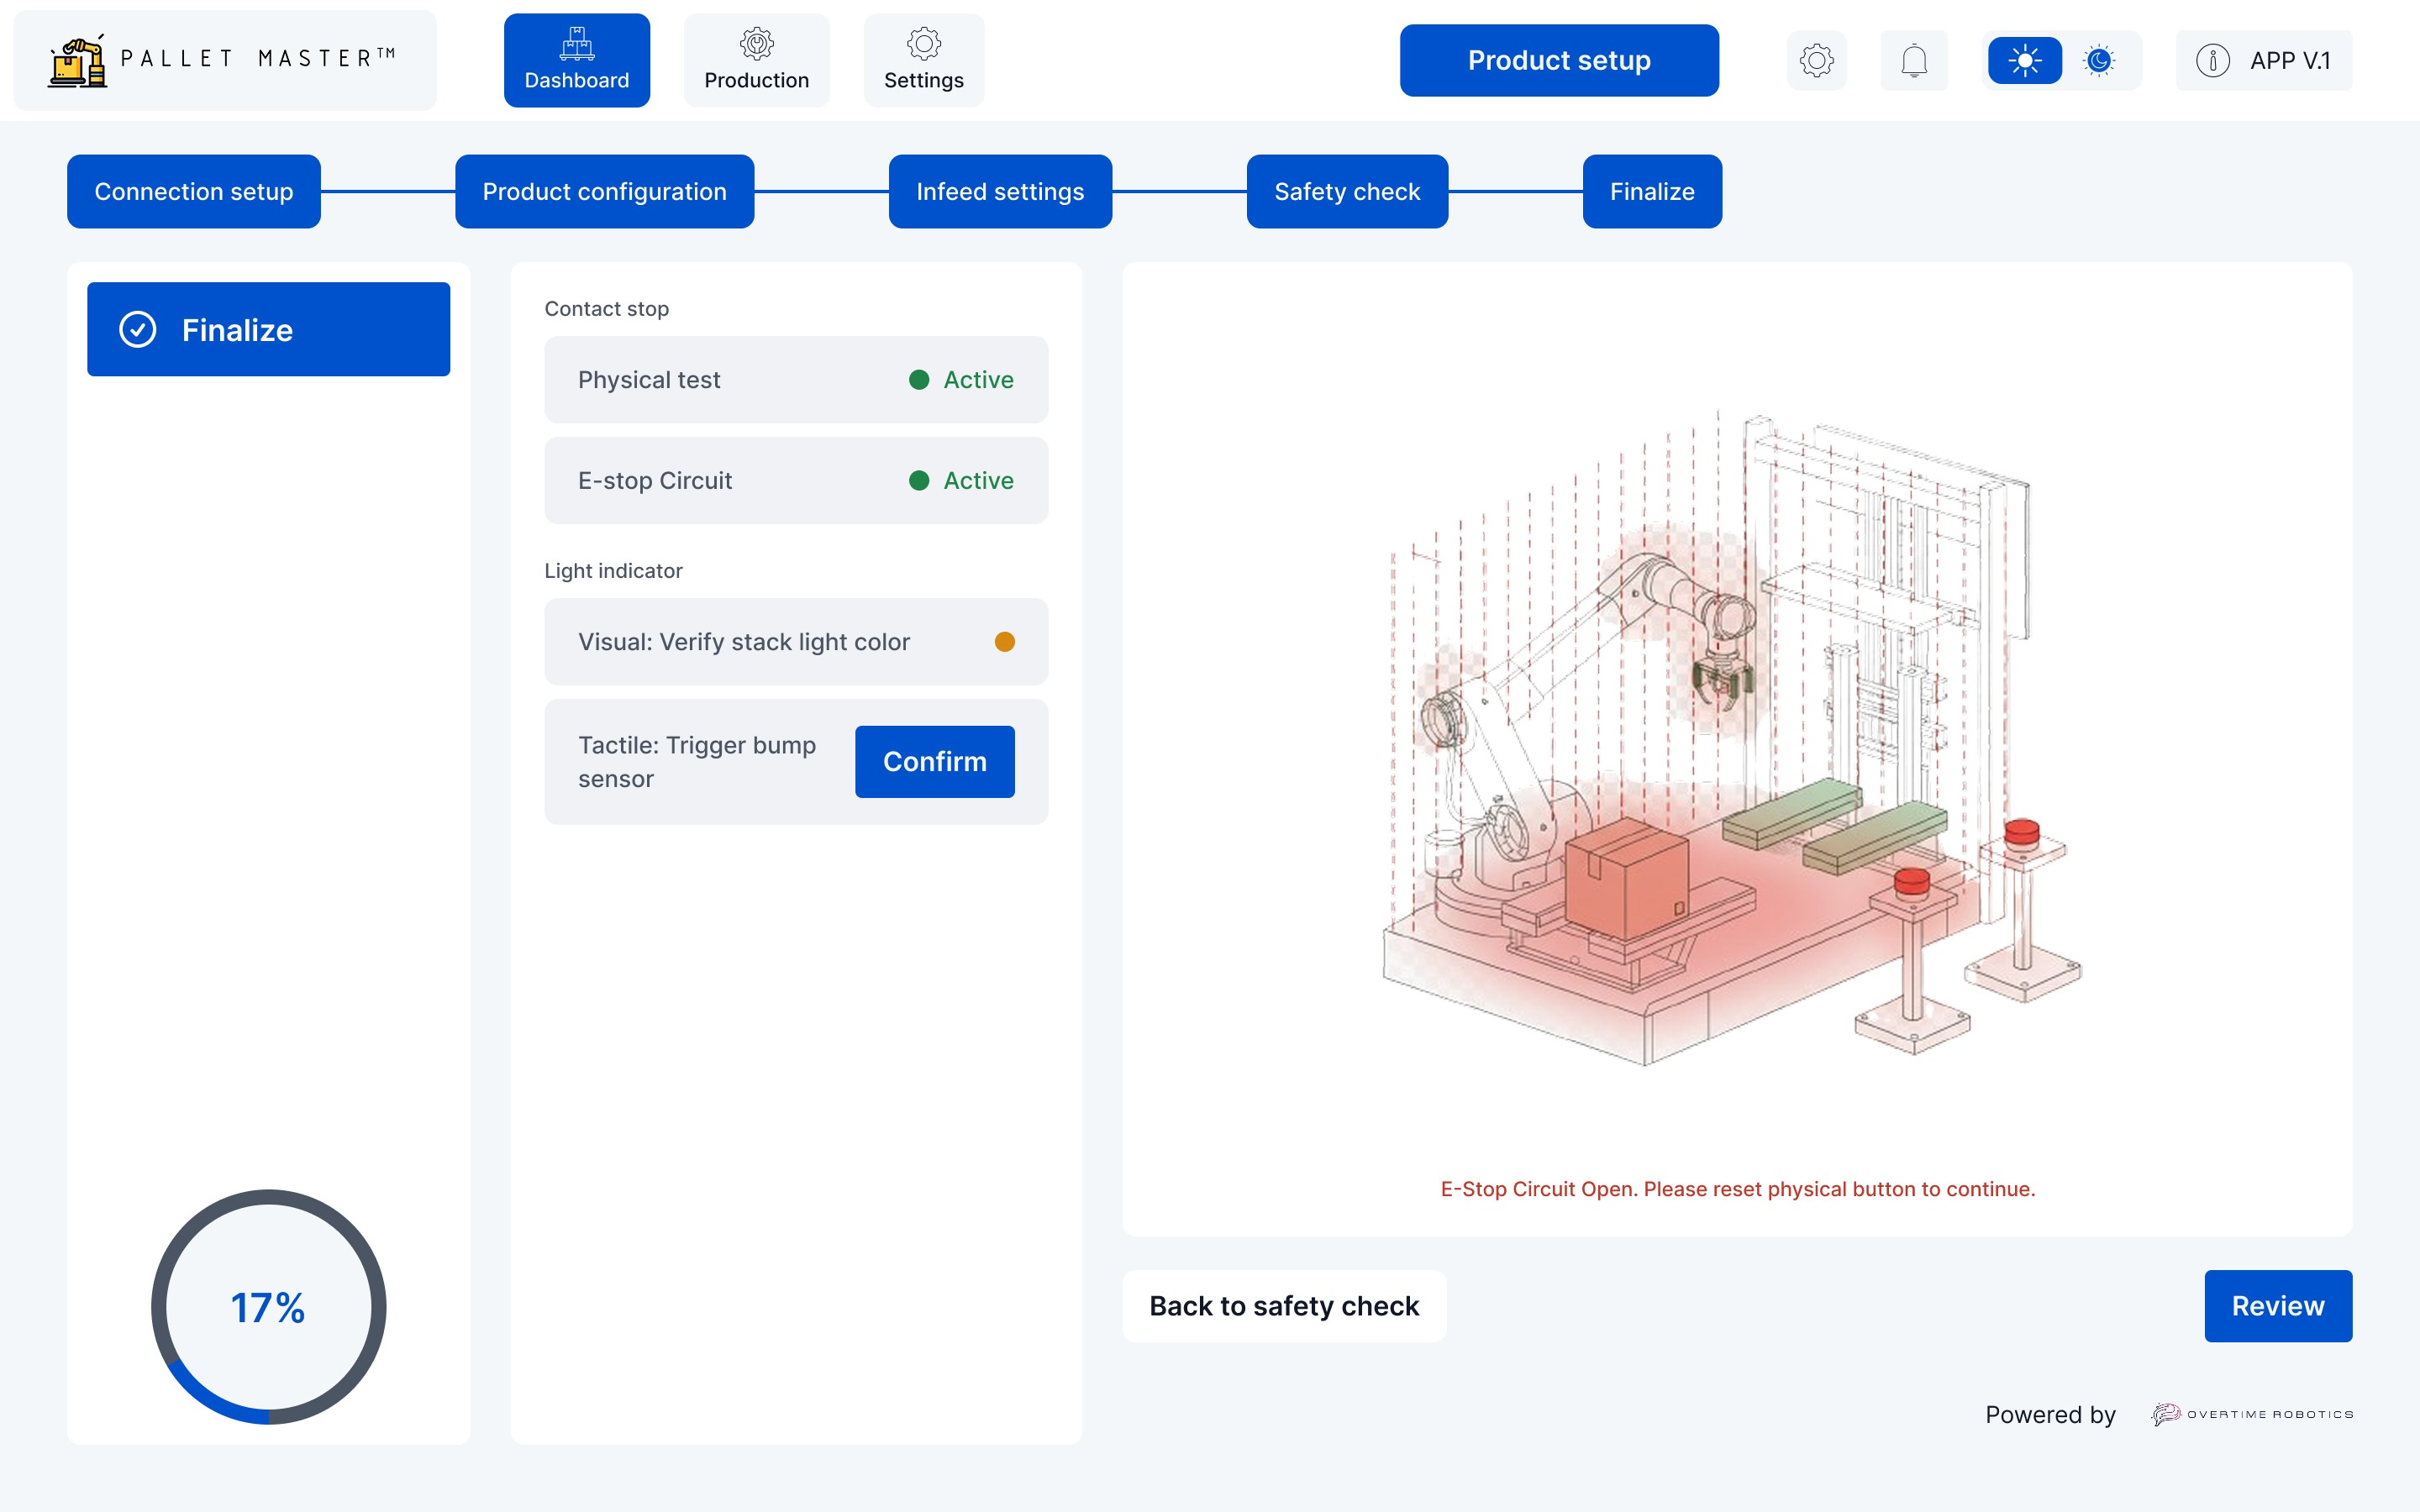Click the 17% circular progress indicator

pyautogui.click(x=268, y=1307)
